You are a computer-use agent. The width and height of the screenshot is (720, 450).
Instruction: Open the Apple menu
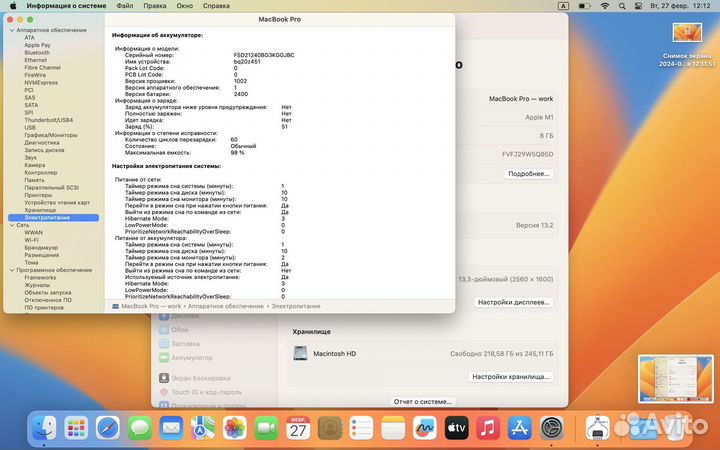(13, 6)
